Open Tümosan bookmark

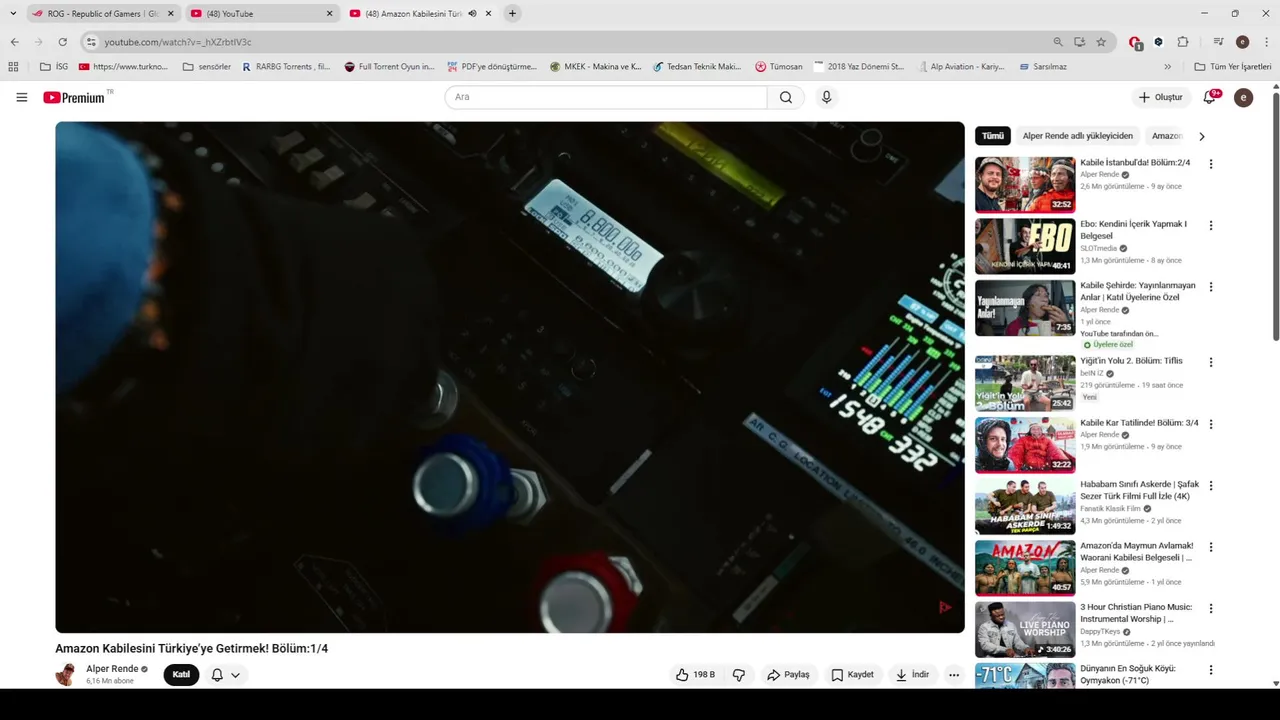tap(779, 67)
